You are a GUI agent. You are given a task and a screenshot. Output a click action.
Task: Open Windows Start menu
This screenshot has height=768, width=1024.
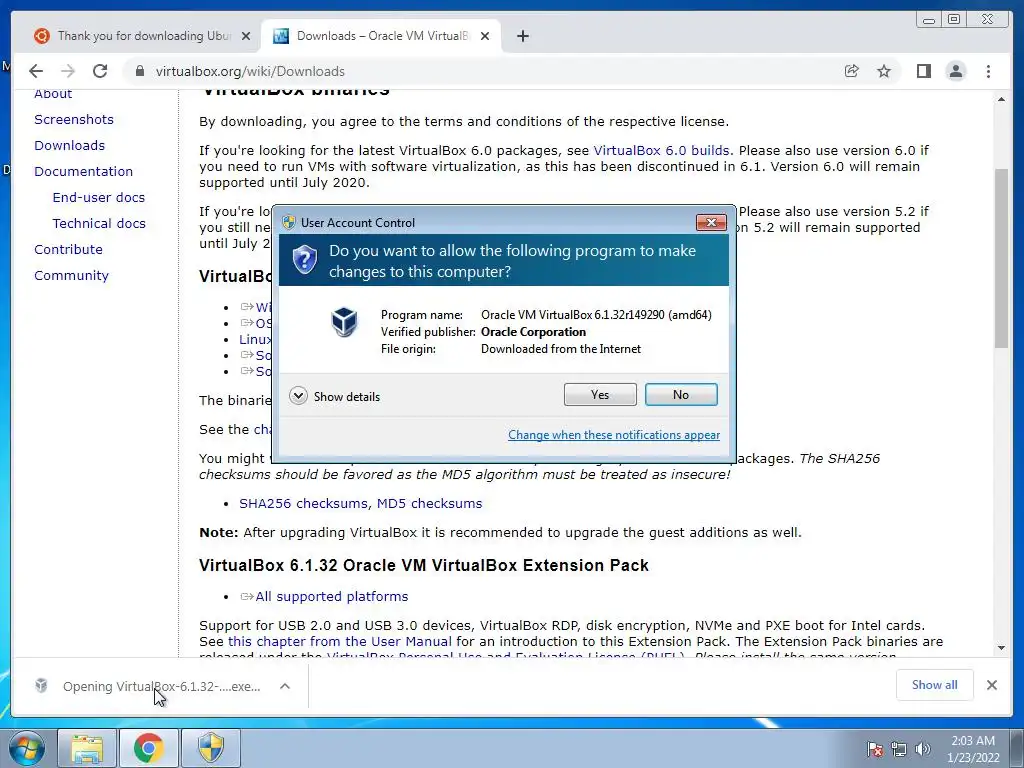click(x=27, y=748)
